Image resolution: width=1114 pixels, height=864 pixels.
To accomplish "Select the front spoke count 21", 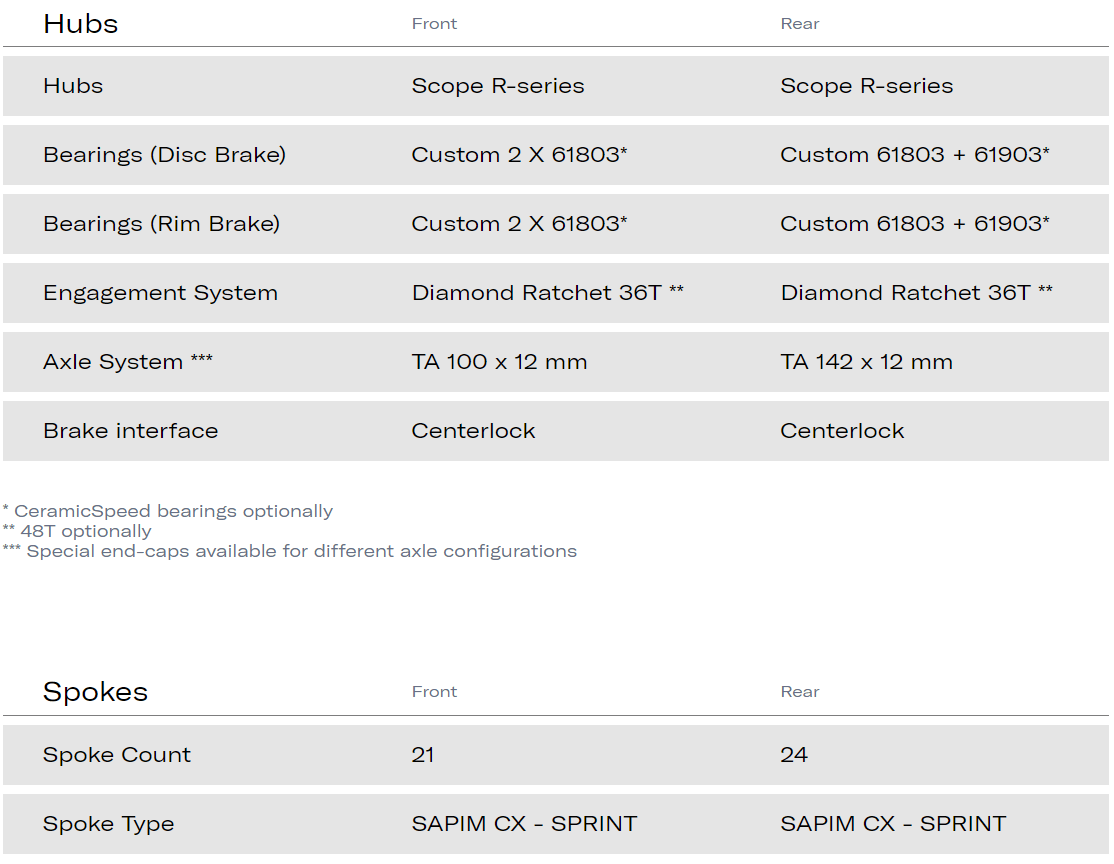I will 423,755.
